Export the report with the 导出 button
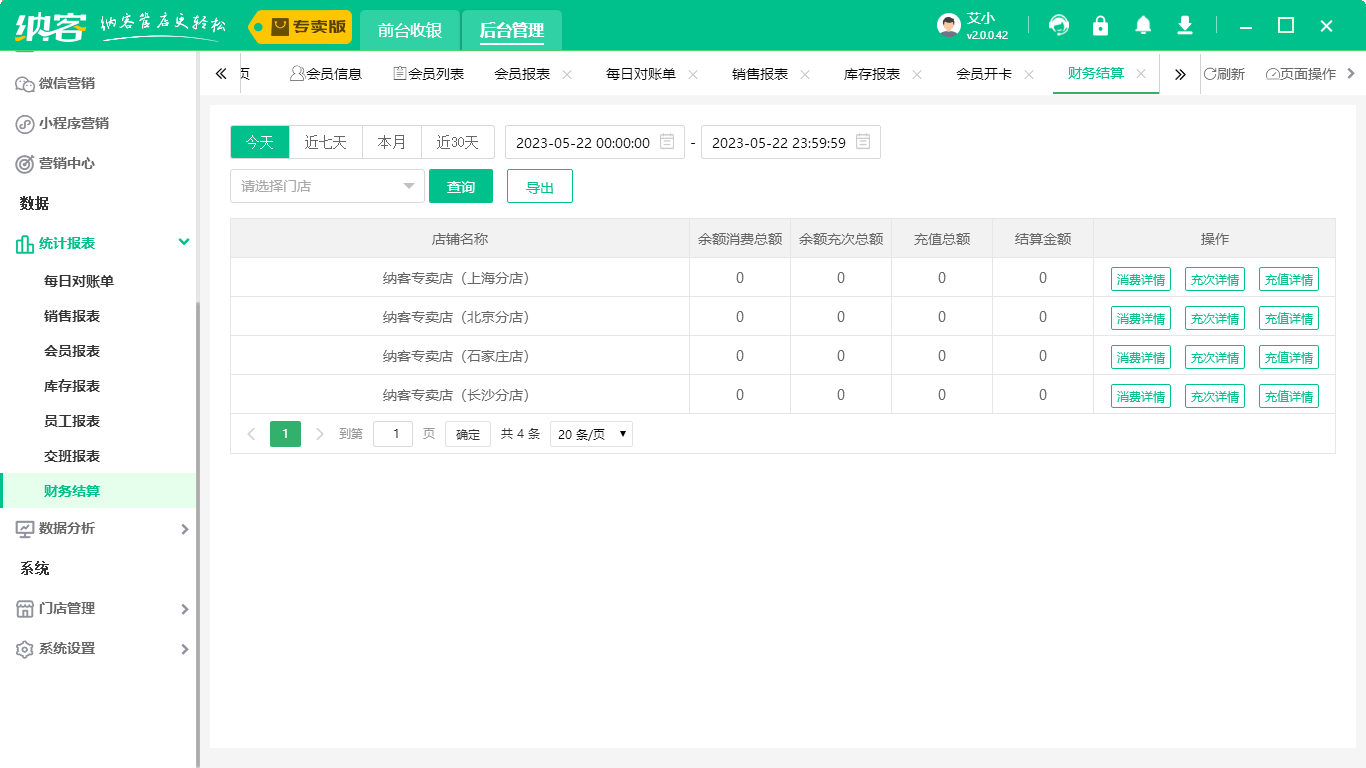The width and height of the screenshot is (1366, 768). click(x=539, y=186)
